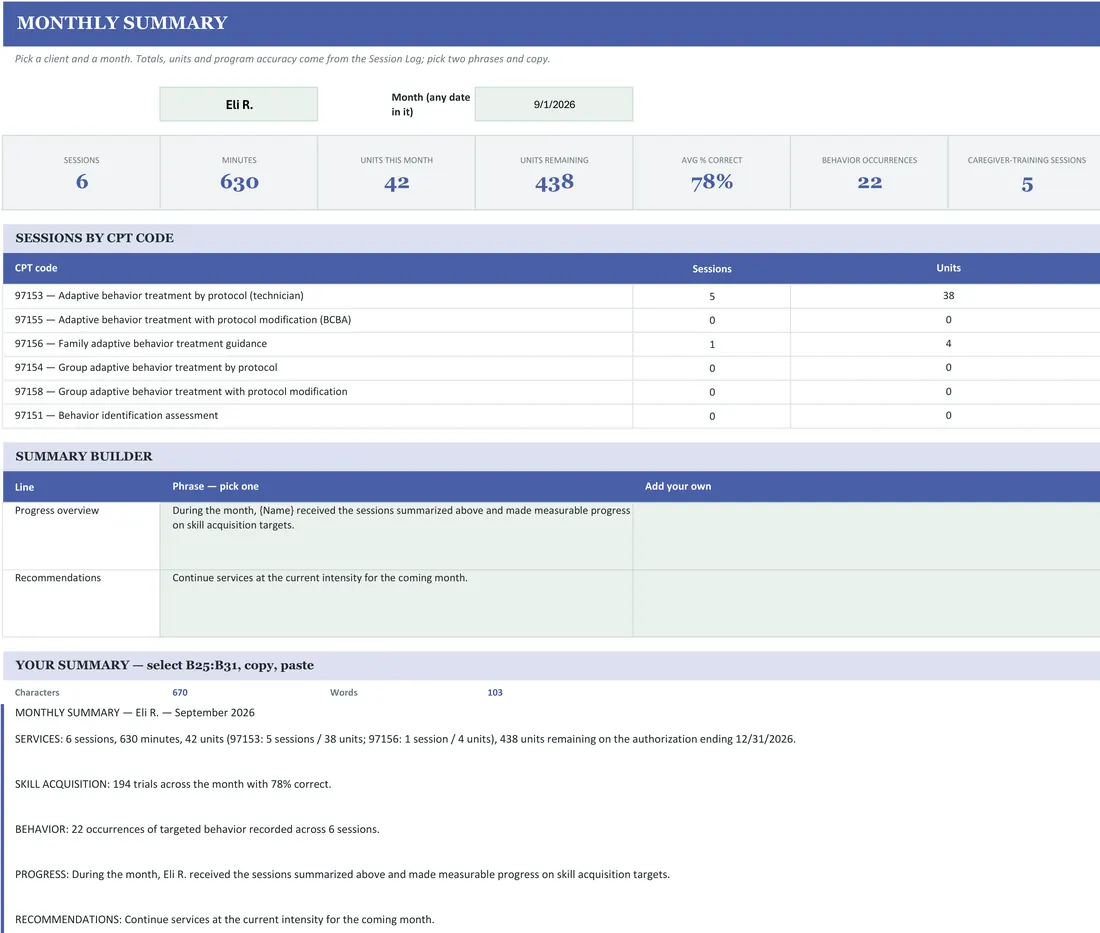The width and height of the screenshot is (1100, 933).
Task: Select the 97156 Family guidance row
Action: 551,344
